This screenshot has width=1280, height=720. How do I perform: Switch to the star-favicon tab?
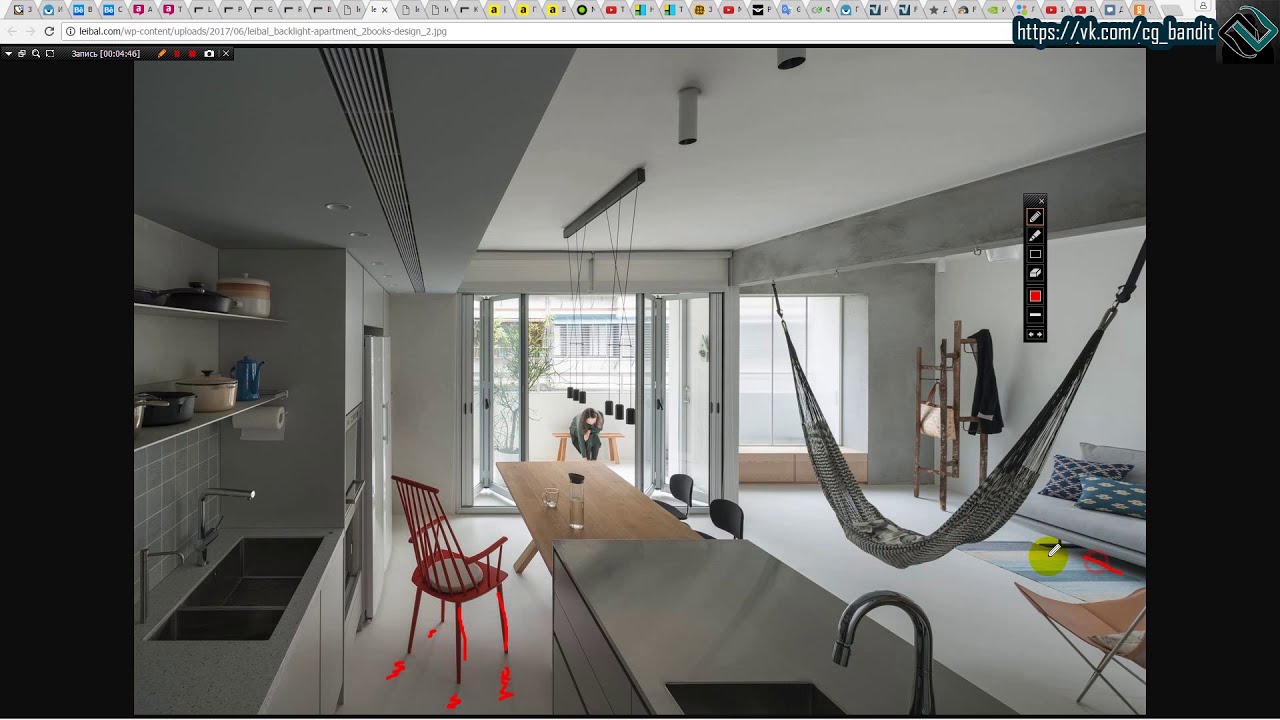click(937, 10)
